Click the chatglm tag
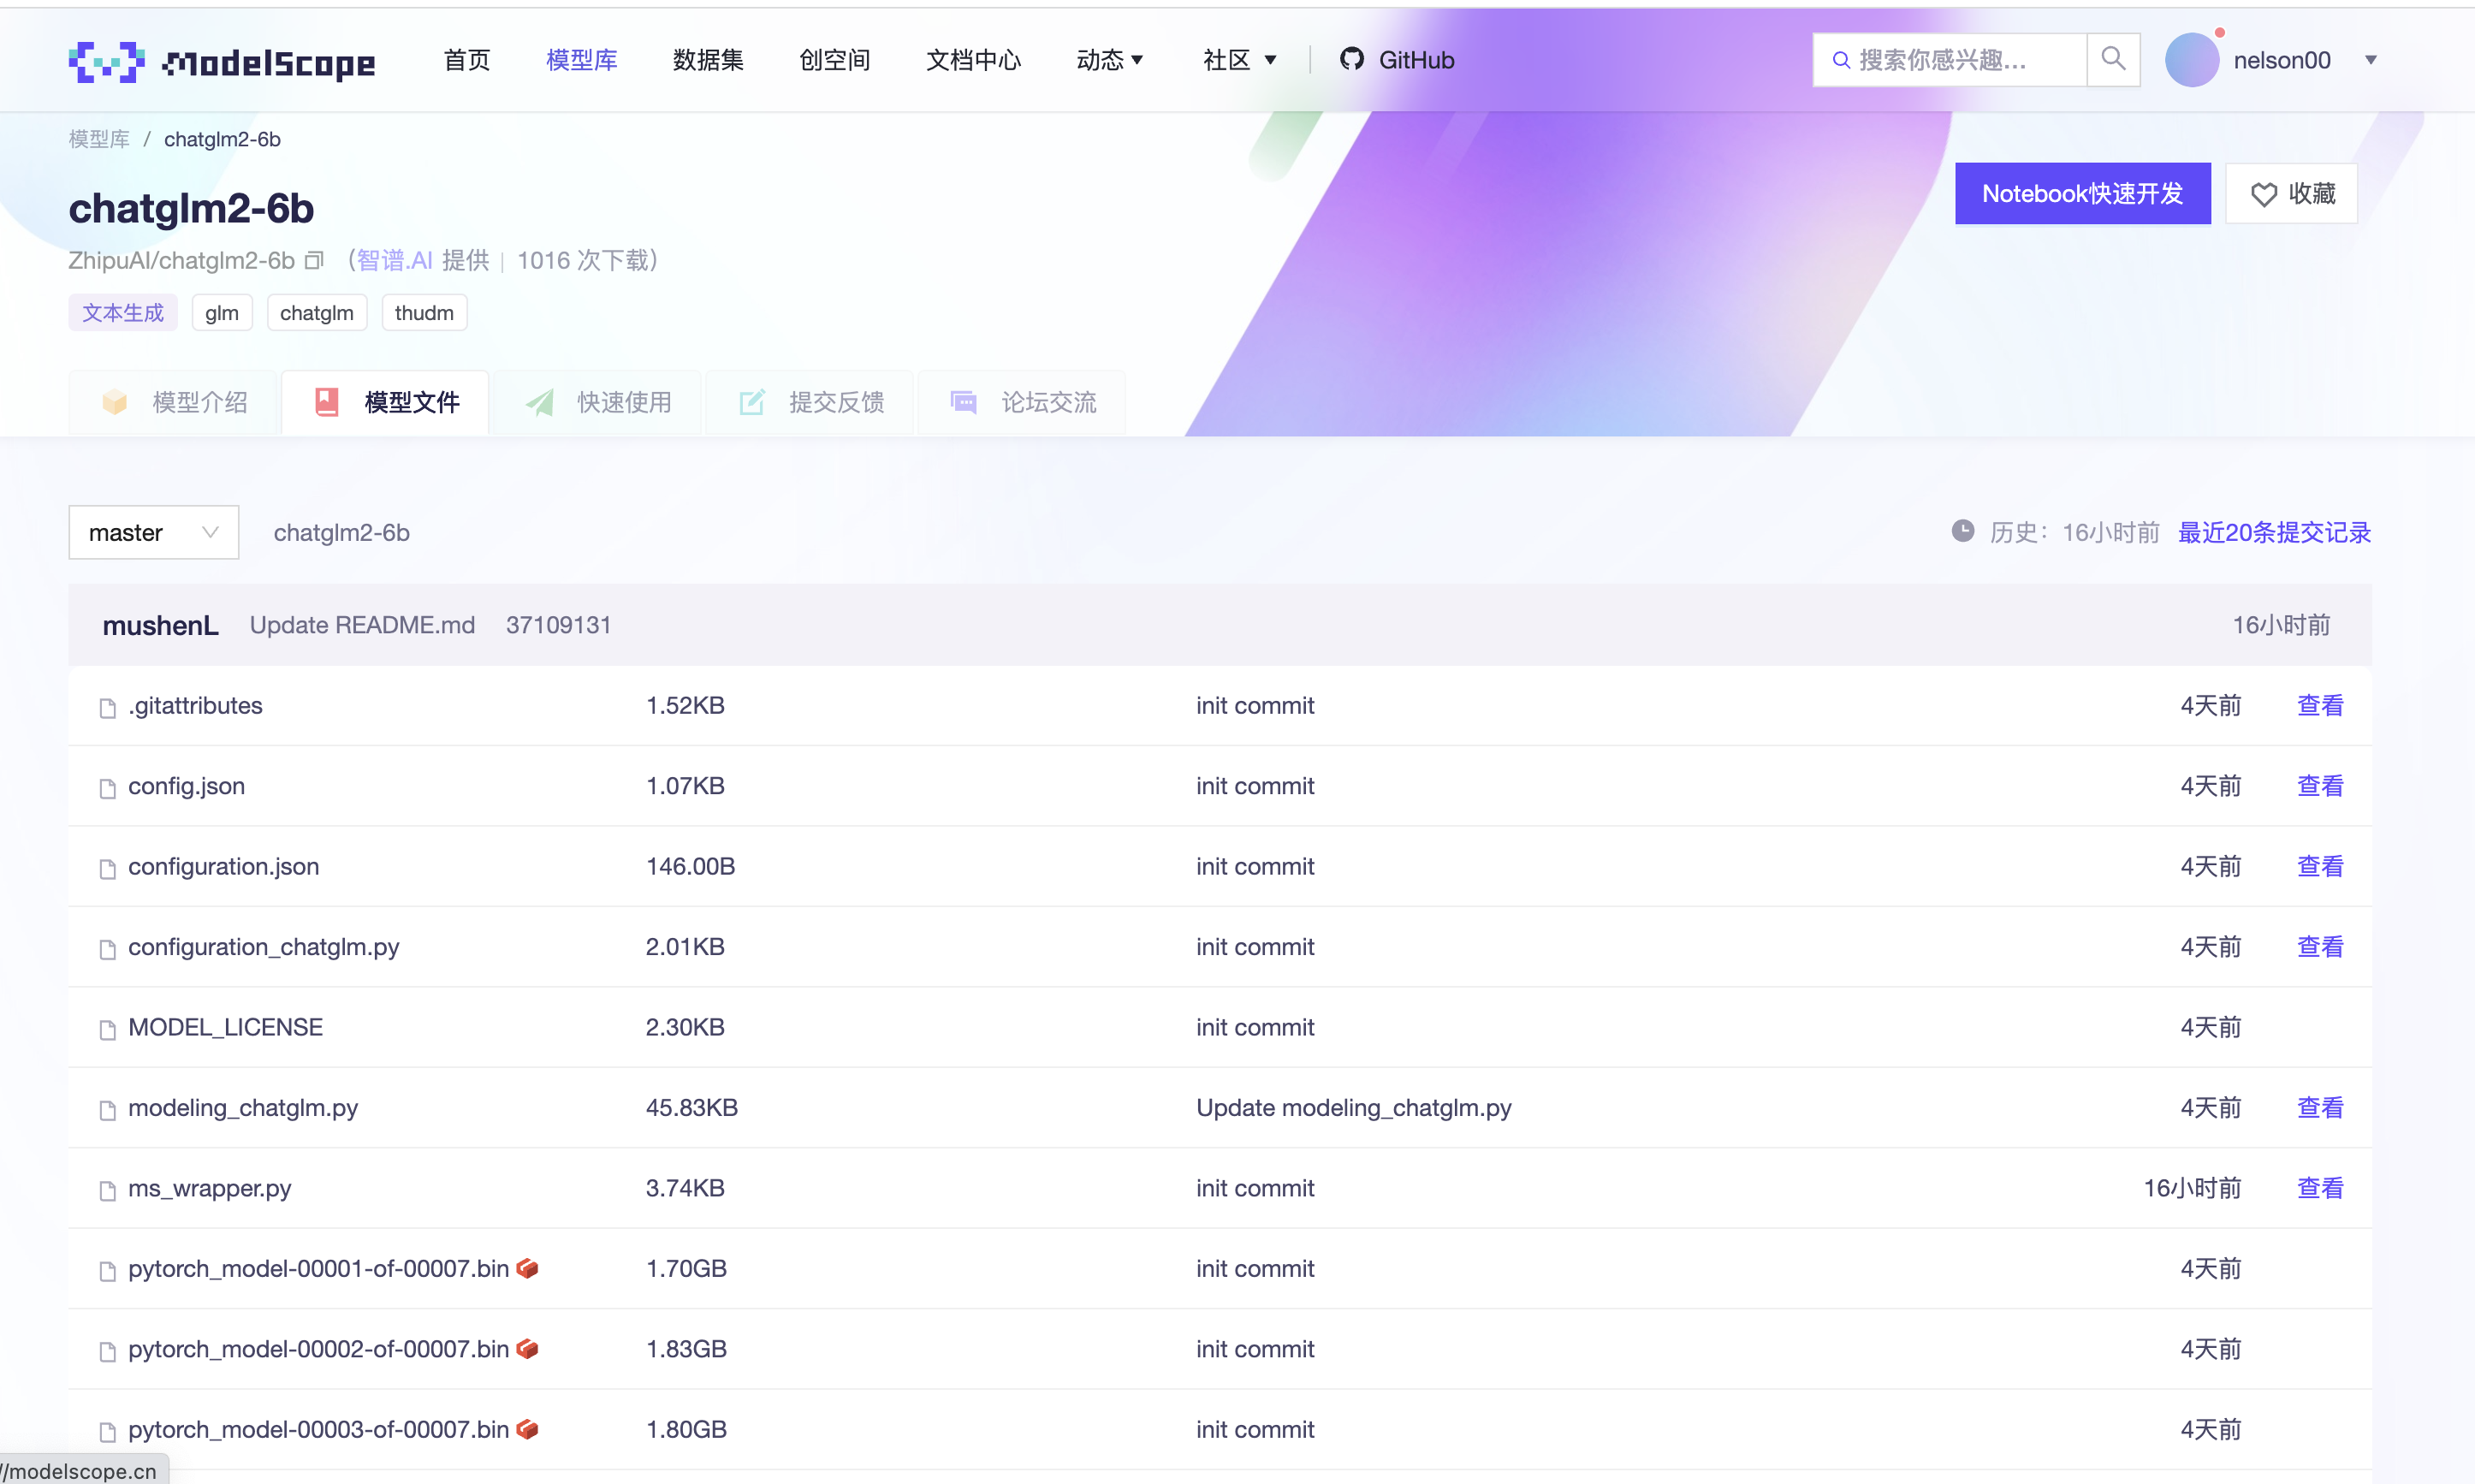This screenshot has width=2475, height=1484. pyautogui.click(x=317, y=313)
